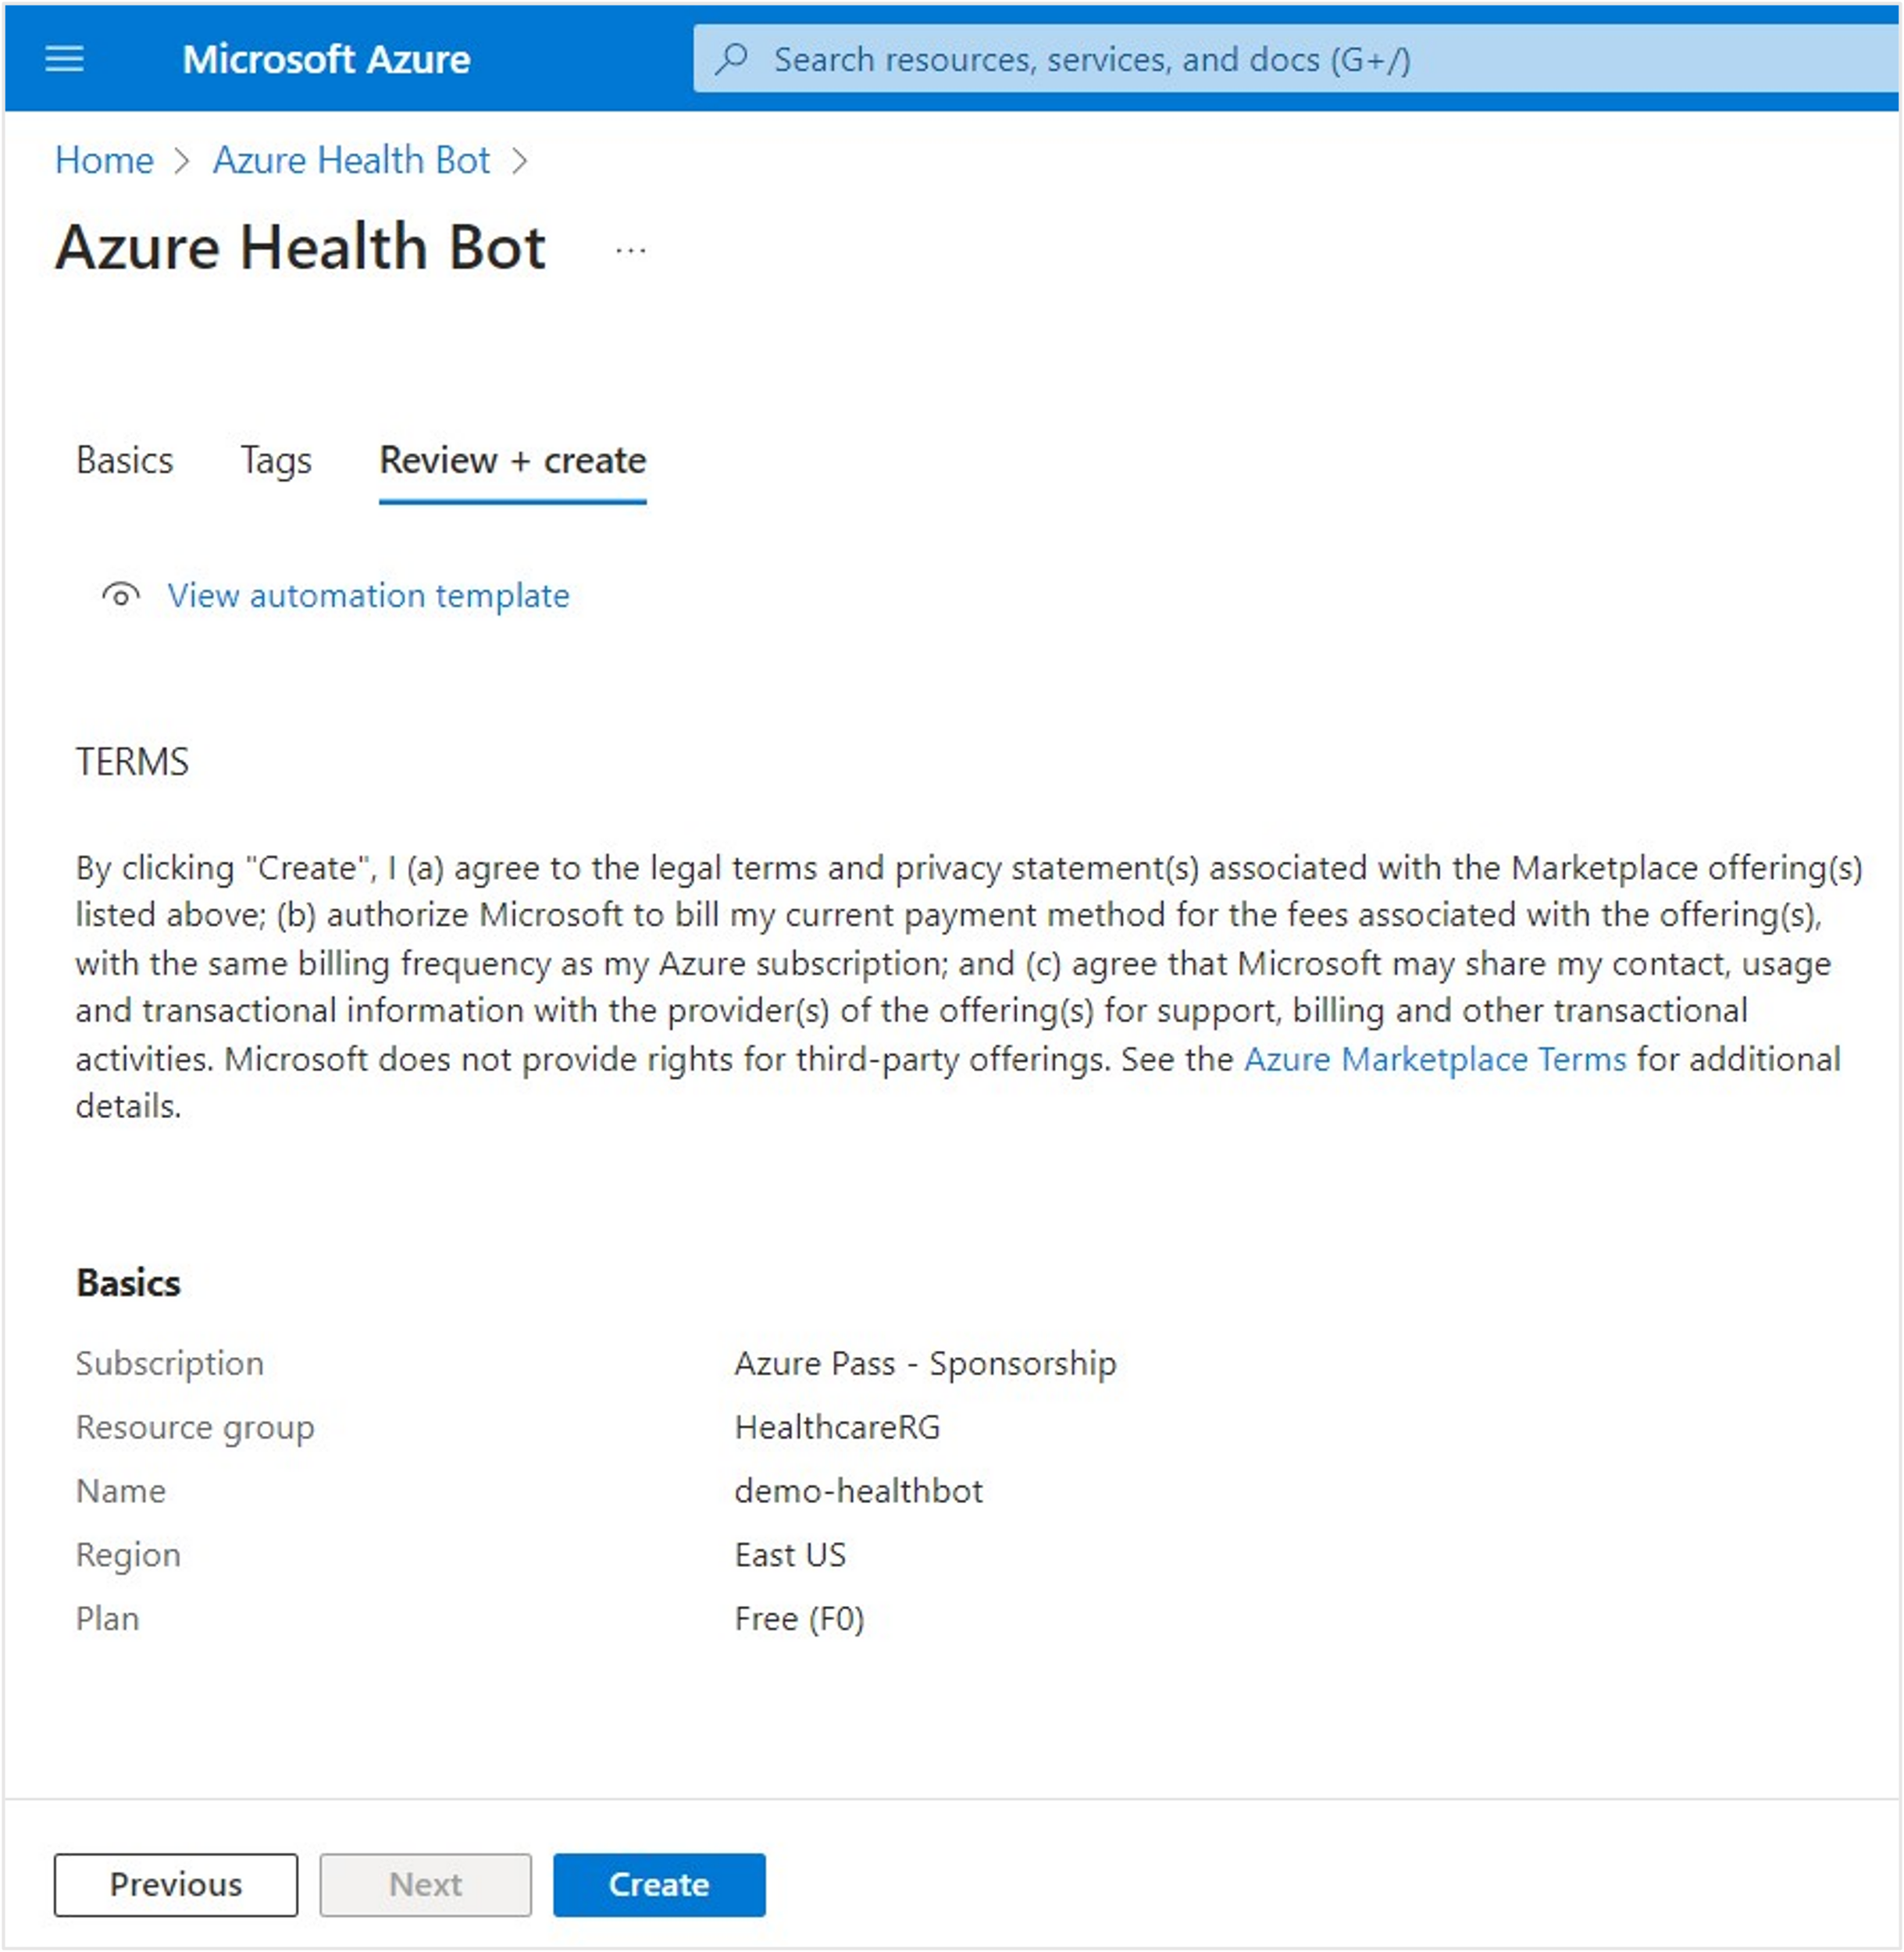Focus the Search resources, services, and docs field

pyautogui.click(x=1296, y=59)
